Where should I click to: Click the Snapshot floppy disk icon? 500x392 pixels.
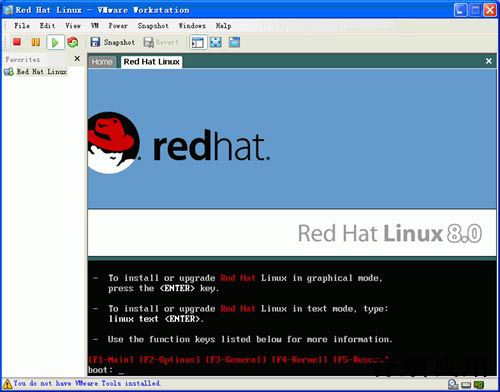(95, 42)
